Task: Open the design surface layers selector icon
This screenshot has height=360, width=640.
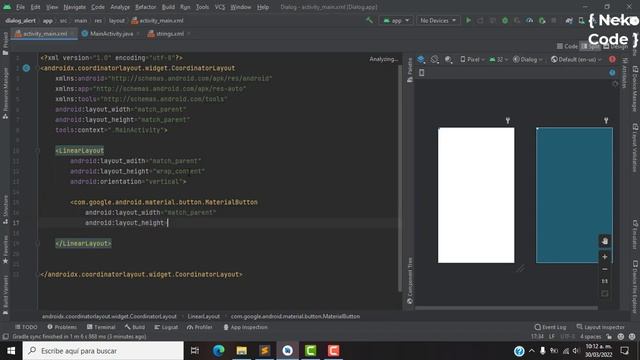Action: [x=421, y=60]
